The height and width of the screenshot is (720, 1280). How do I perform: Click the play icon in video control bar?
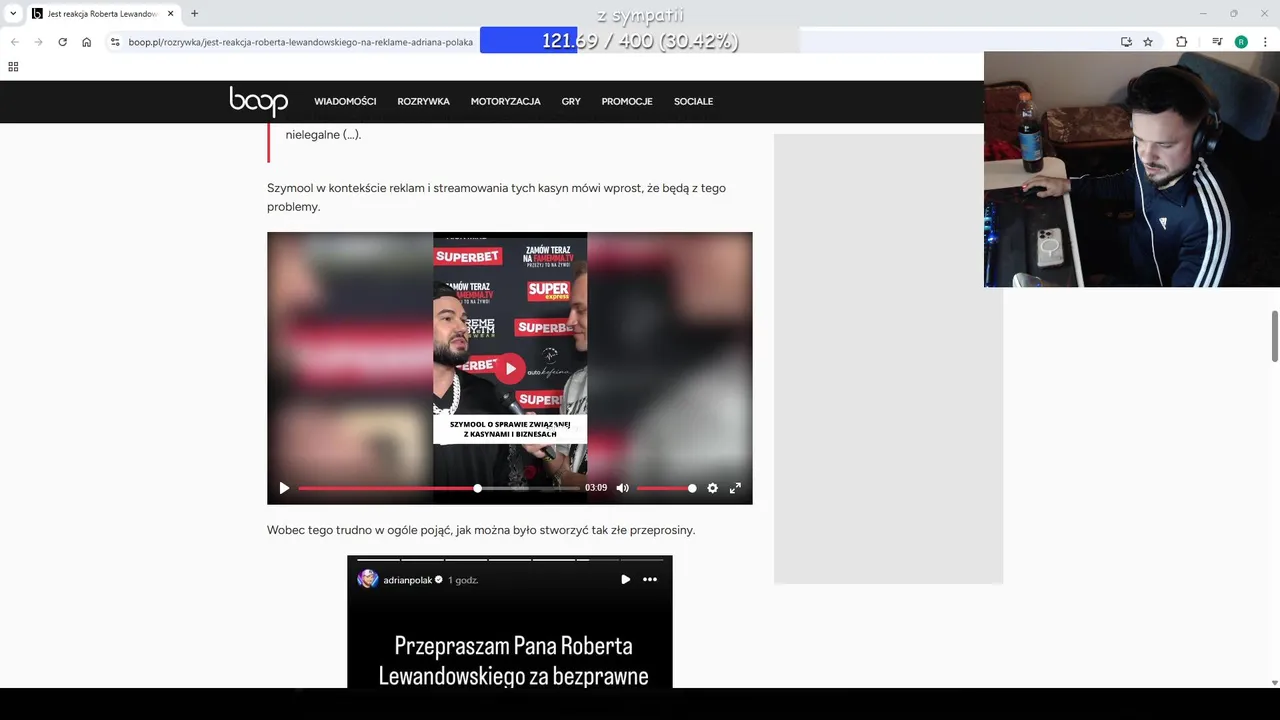(x=284, y=488)
